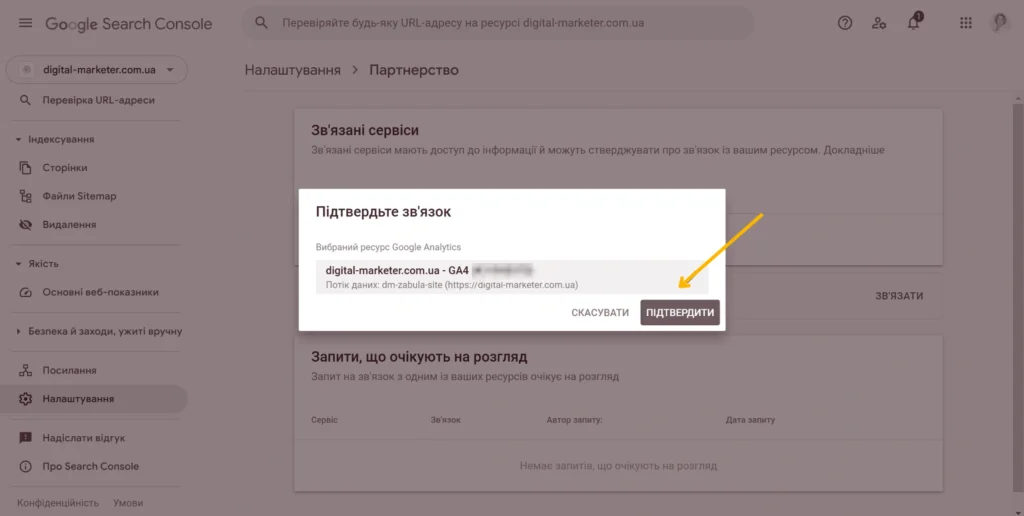Click the ЗВ'ЯЗАТИ button

click(899, 296)
